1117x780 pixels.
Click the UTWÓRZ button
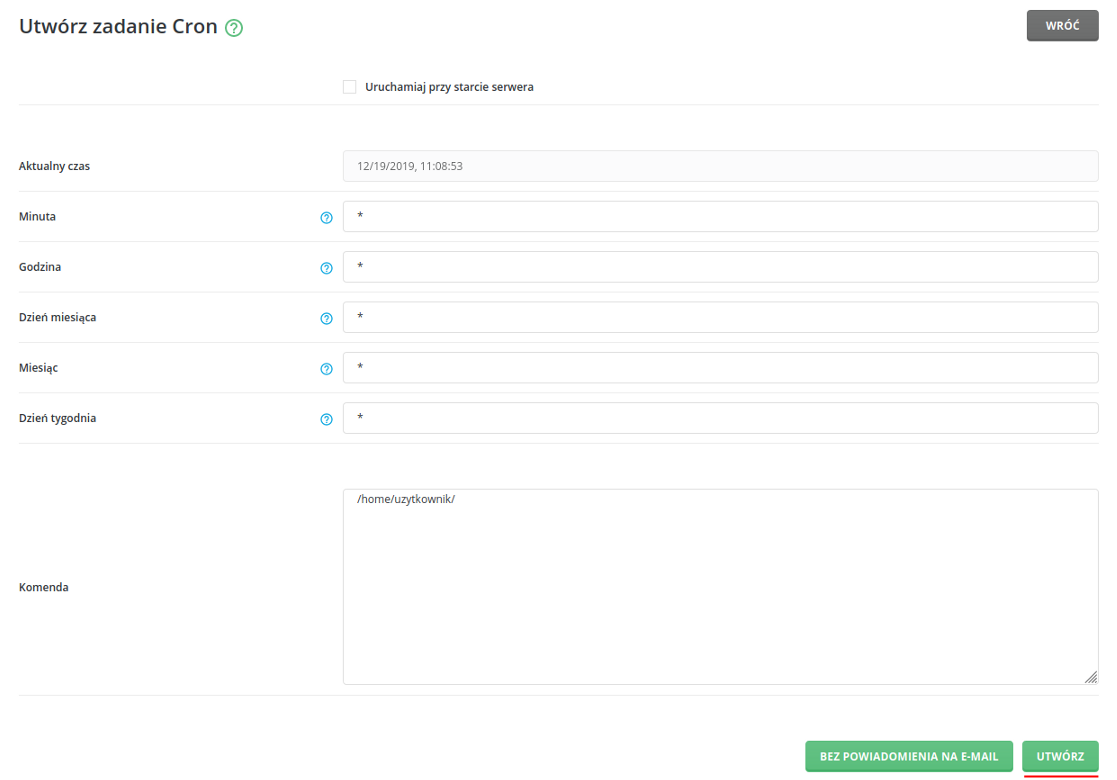tap(1060, 756)
